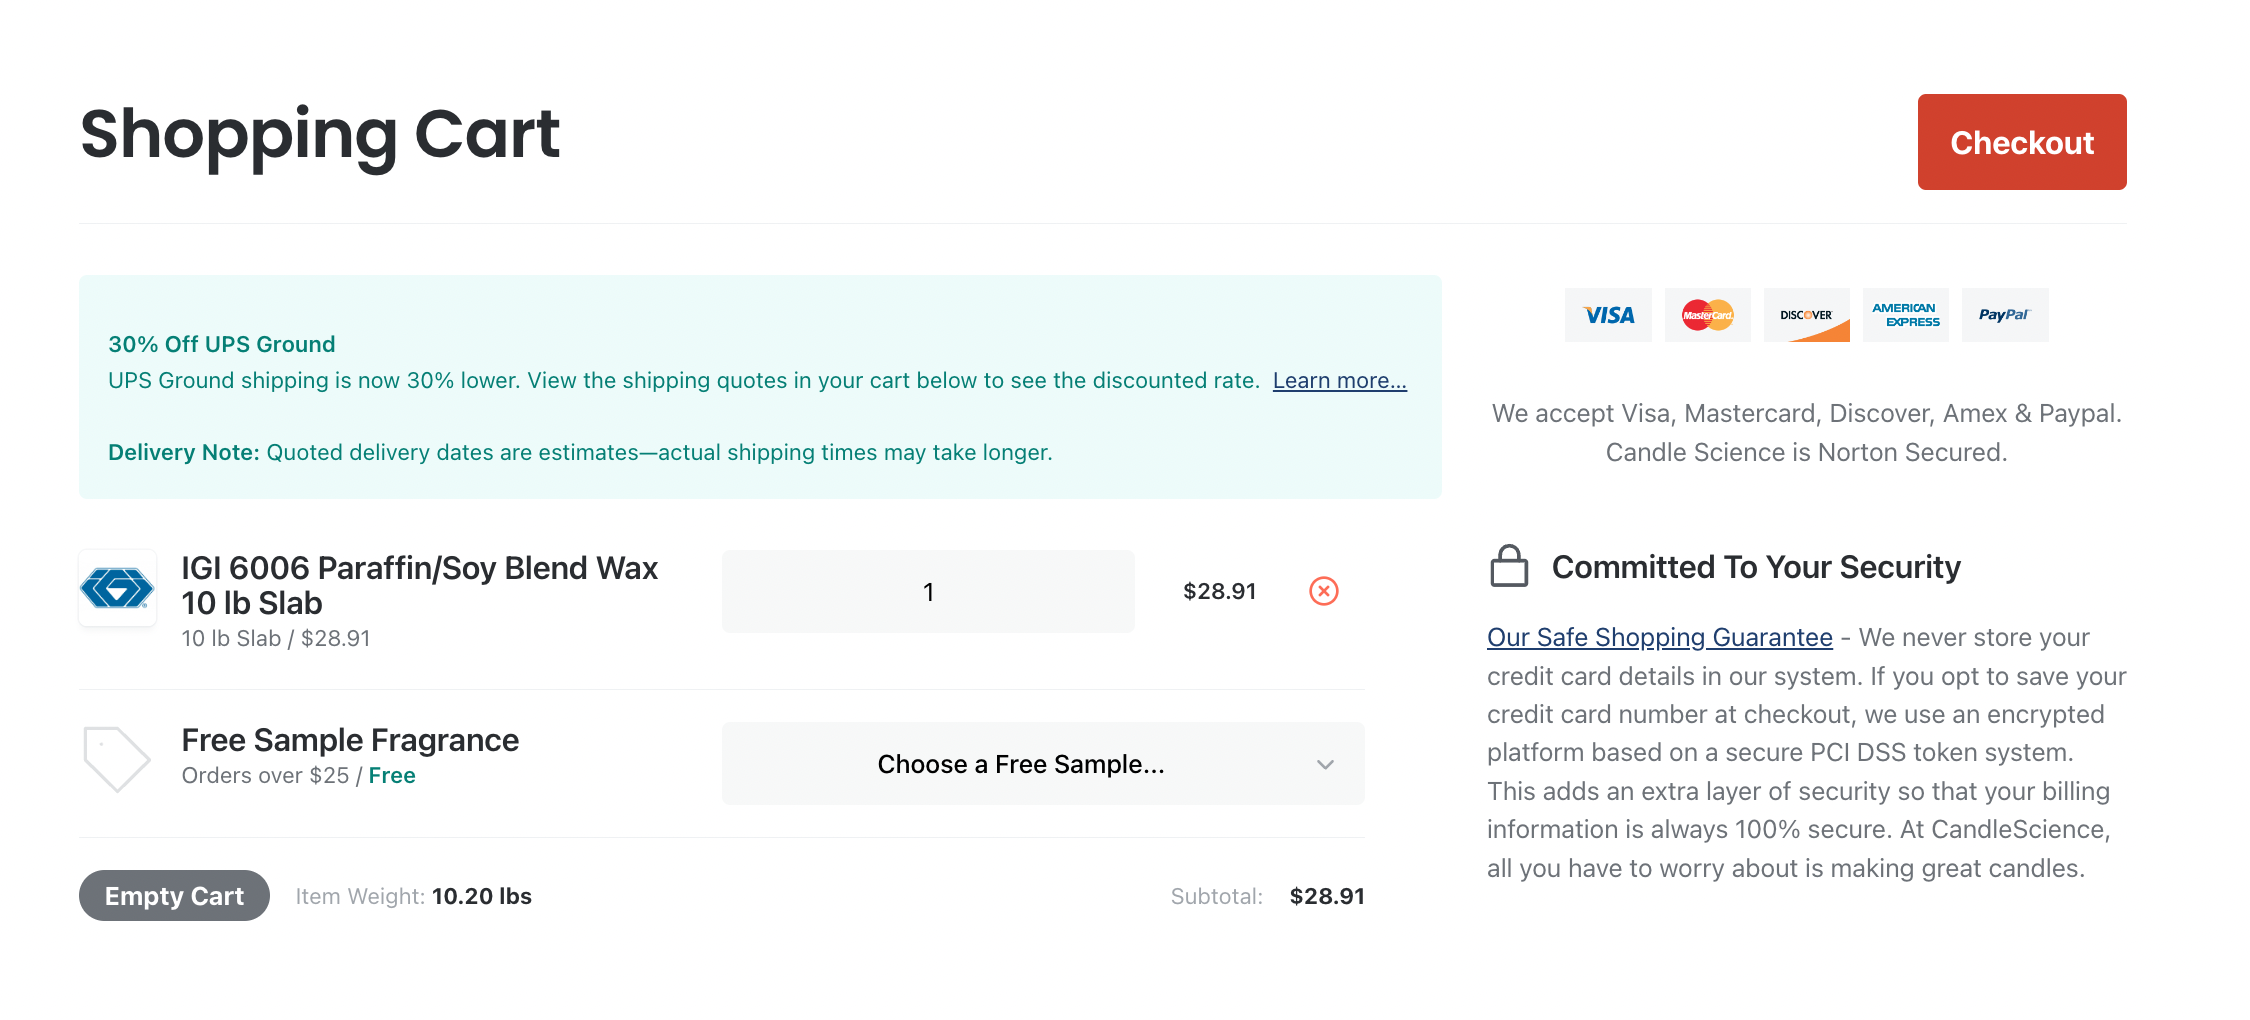Click the American Express icon
This screenshot has height=1020, width=2250.
click(1905, 315)
